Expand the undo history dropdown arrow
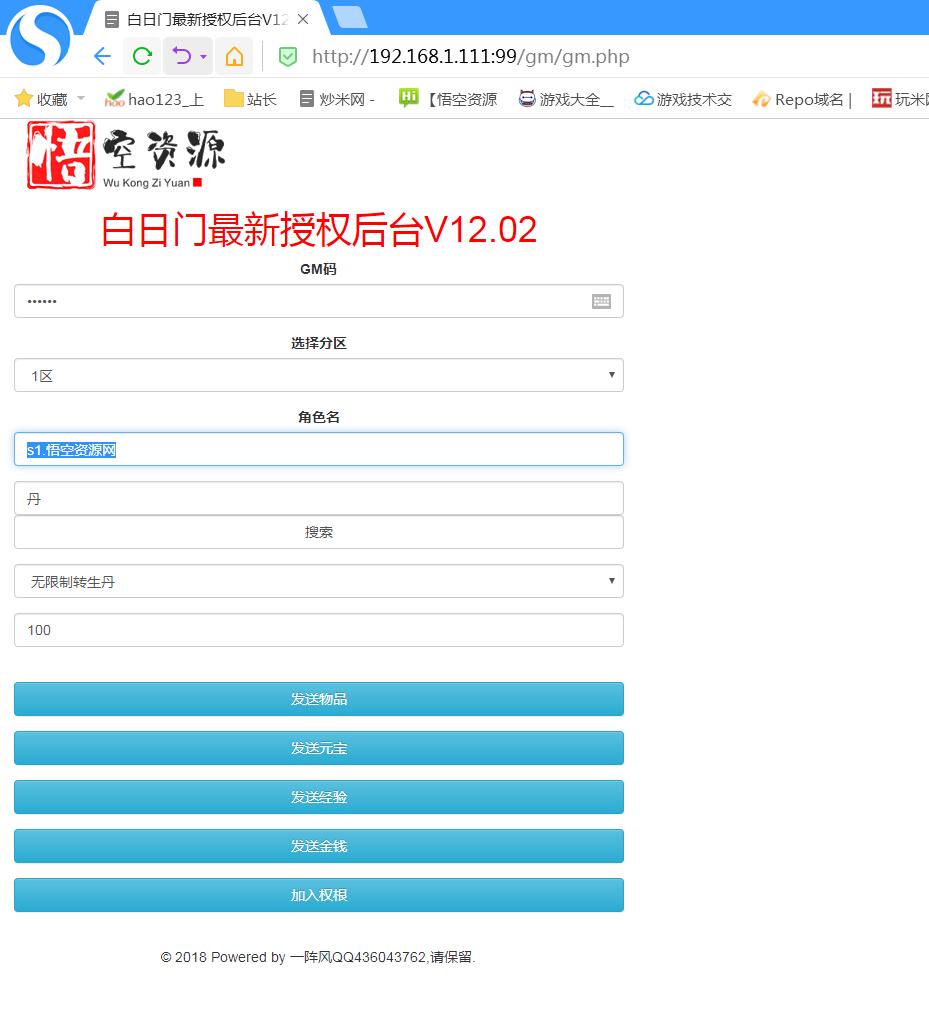Image resolution: width=929 pixels, height=1014 pixels. click(203, 56)
